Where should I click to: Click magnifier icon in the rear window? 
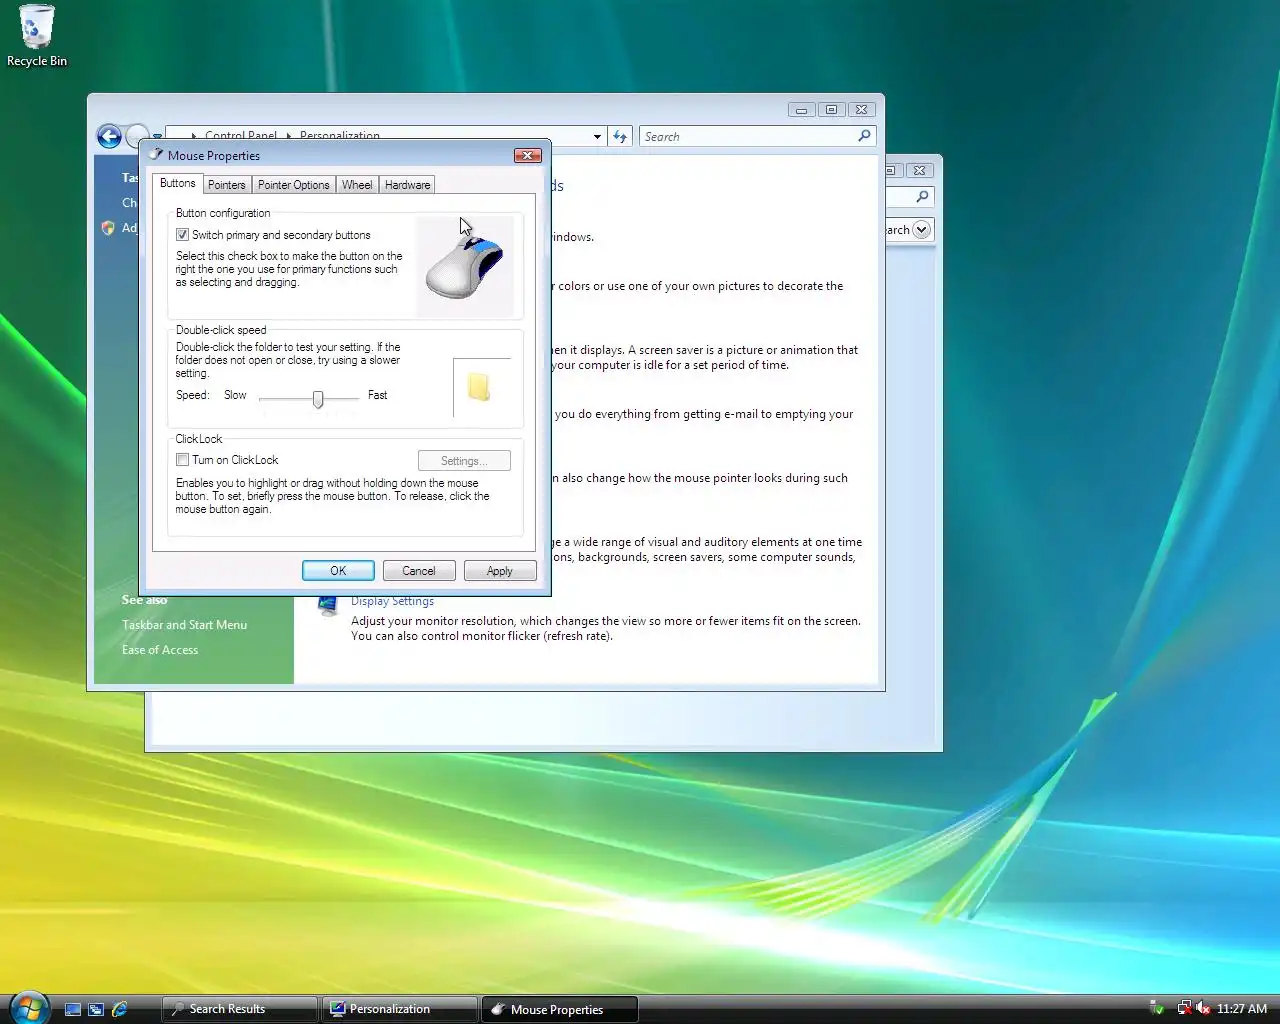click(922, 197)
